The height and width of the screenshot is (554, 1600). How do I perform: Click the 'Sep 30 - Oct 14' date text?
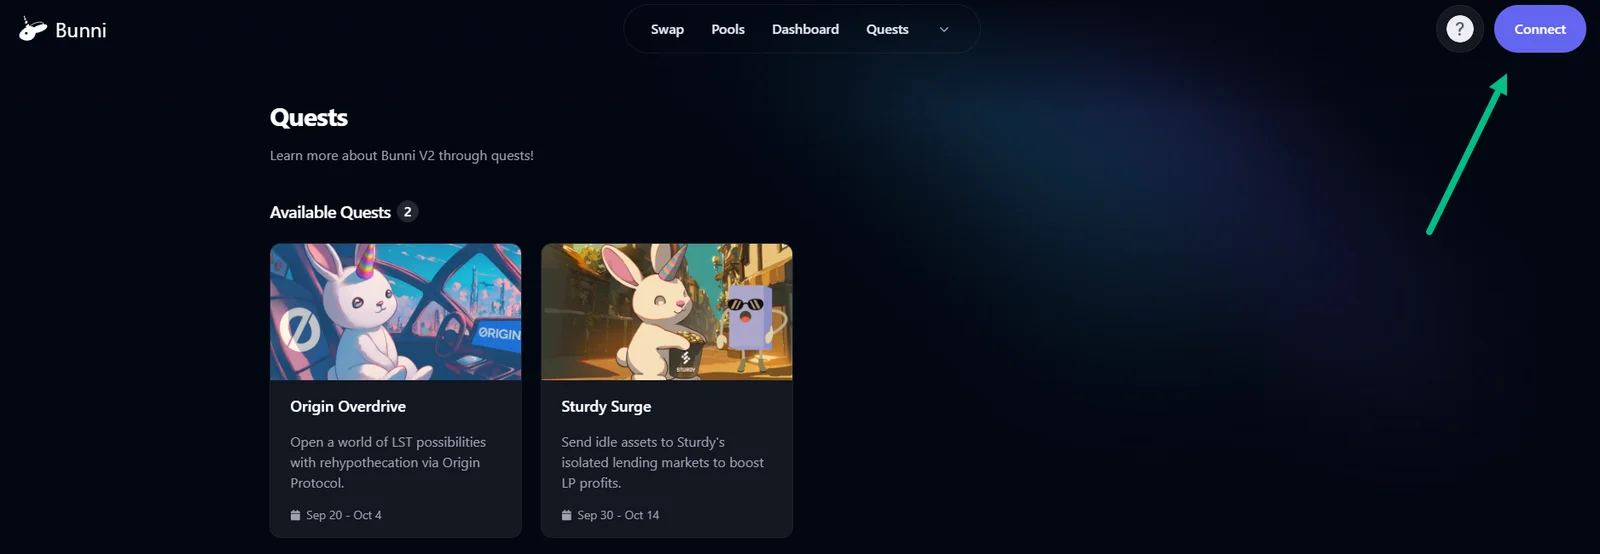point(618,515)
